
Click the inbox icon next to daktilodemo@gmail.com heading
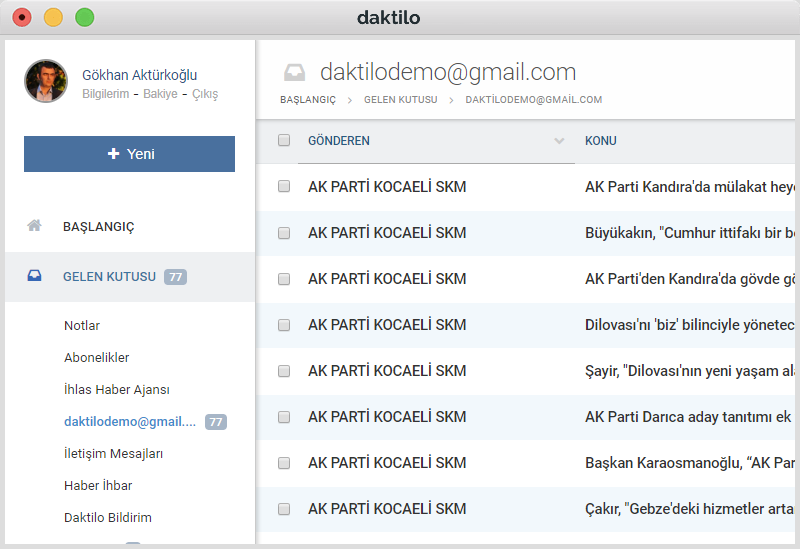click(294, 72)
